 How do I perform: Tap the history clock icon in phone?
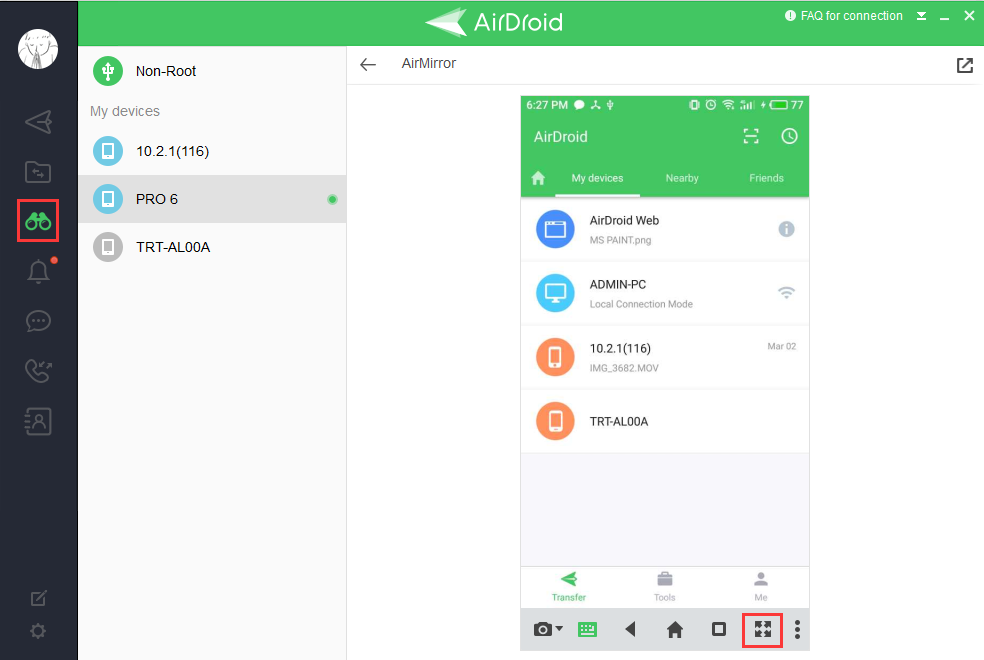[789, 136]
